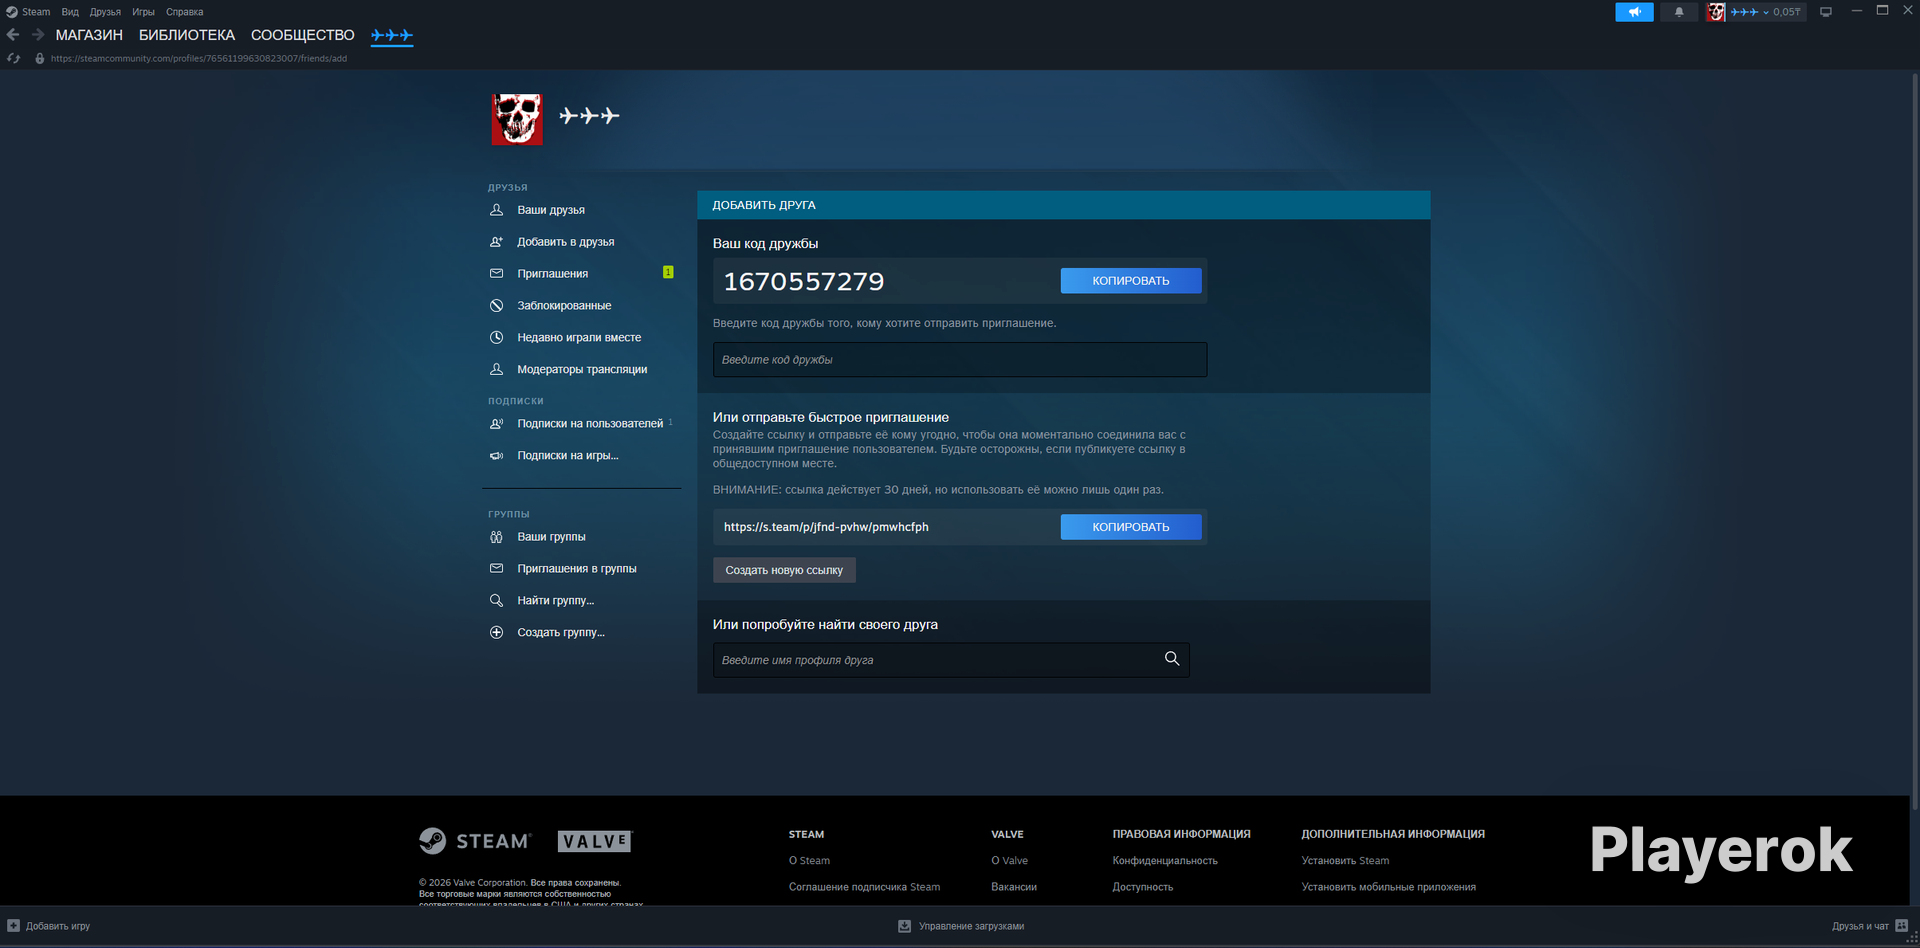
Task: Click the friend search magnifier icon
Action: 1172,659
